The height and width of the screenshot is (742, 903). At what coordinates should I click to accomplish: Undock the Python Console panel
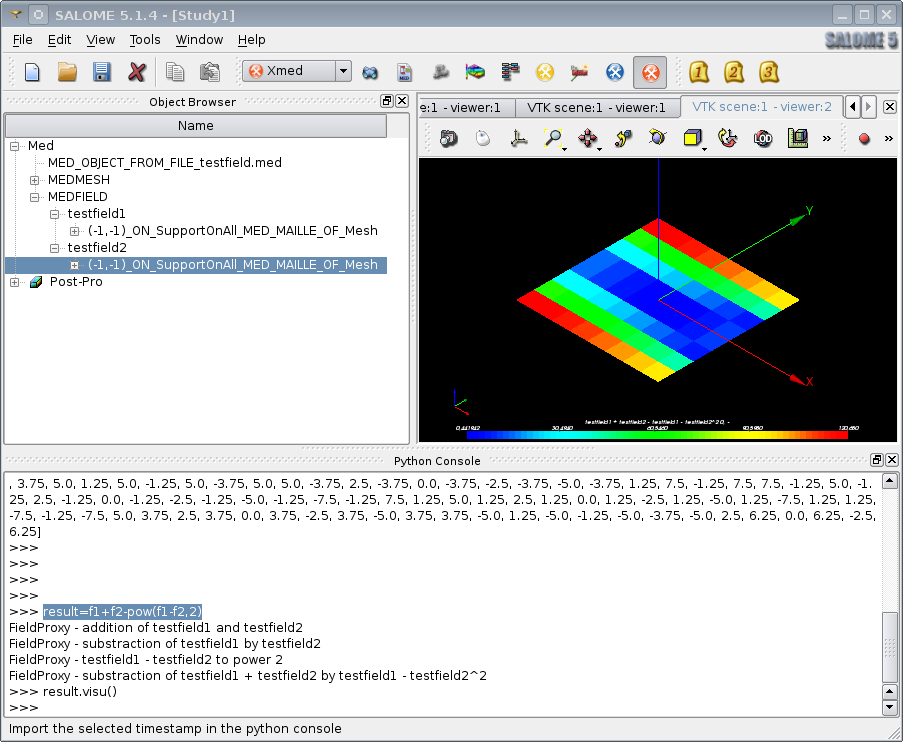coord(877,460)
